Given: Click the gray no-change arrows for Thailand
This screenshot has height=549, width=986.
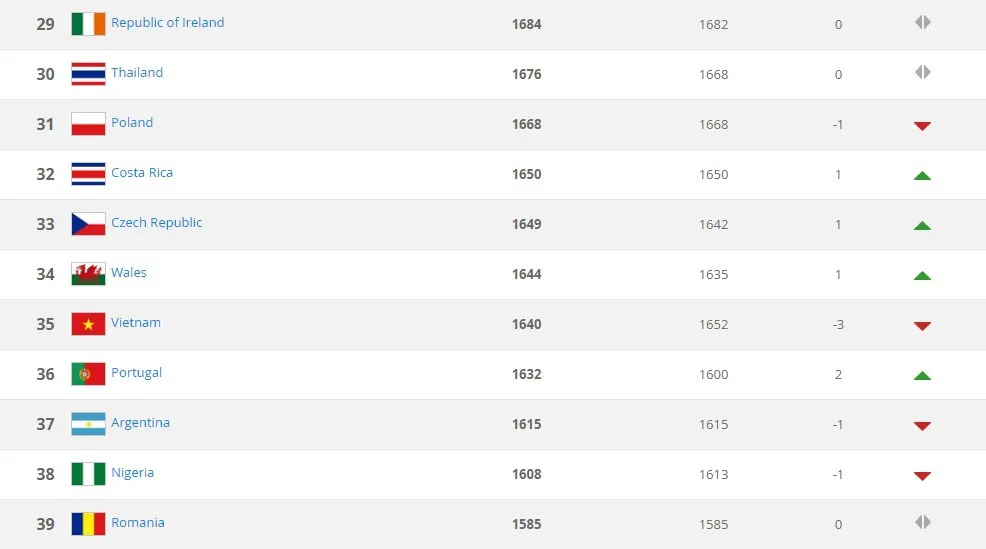Looking at the screenshot, I should [x=922, y=72].
